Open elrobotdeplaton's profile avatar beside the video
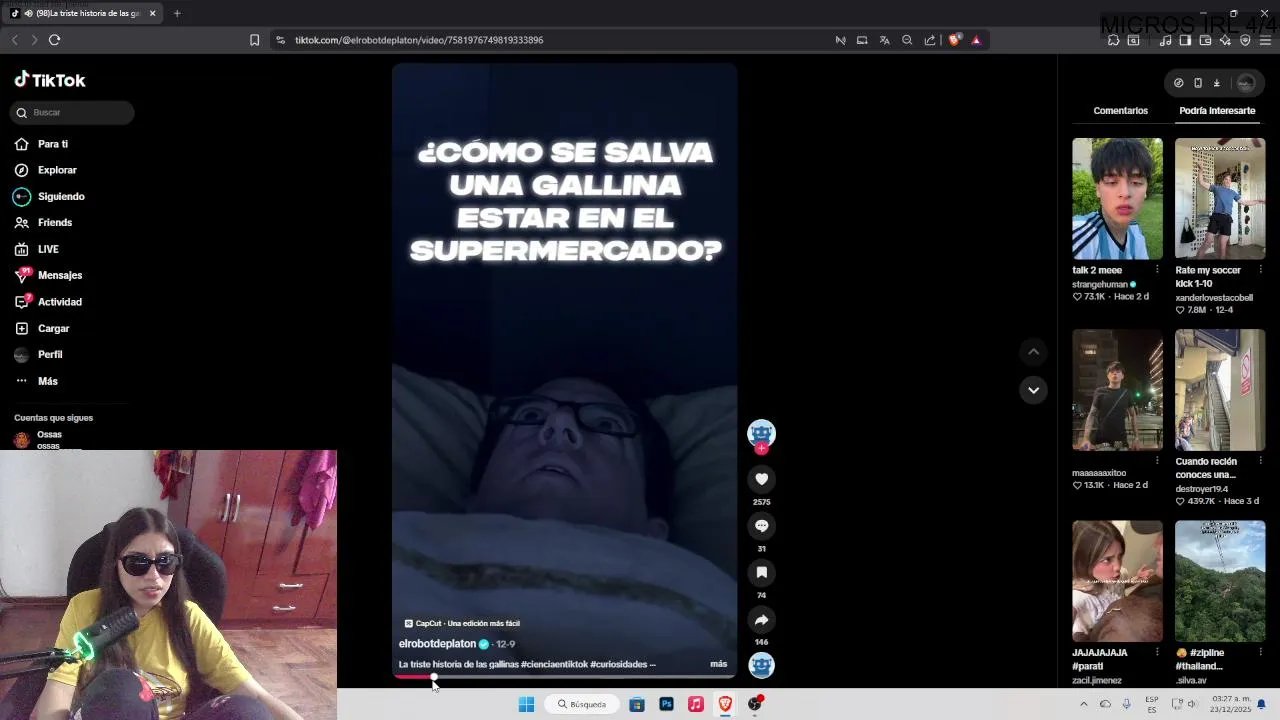 coord(762,432)
